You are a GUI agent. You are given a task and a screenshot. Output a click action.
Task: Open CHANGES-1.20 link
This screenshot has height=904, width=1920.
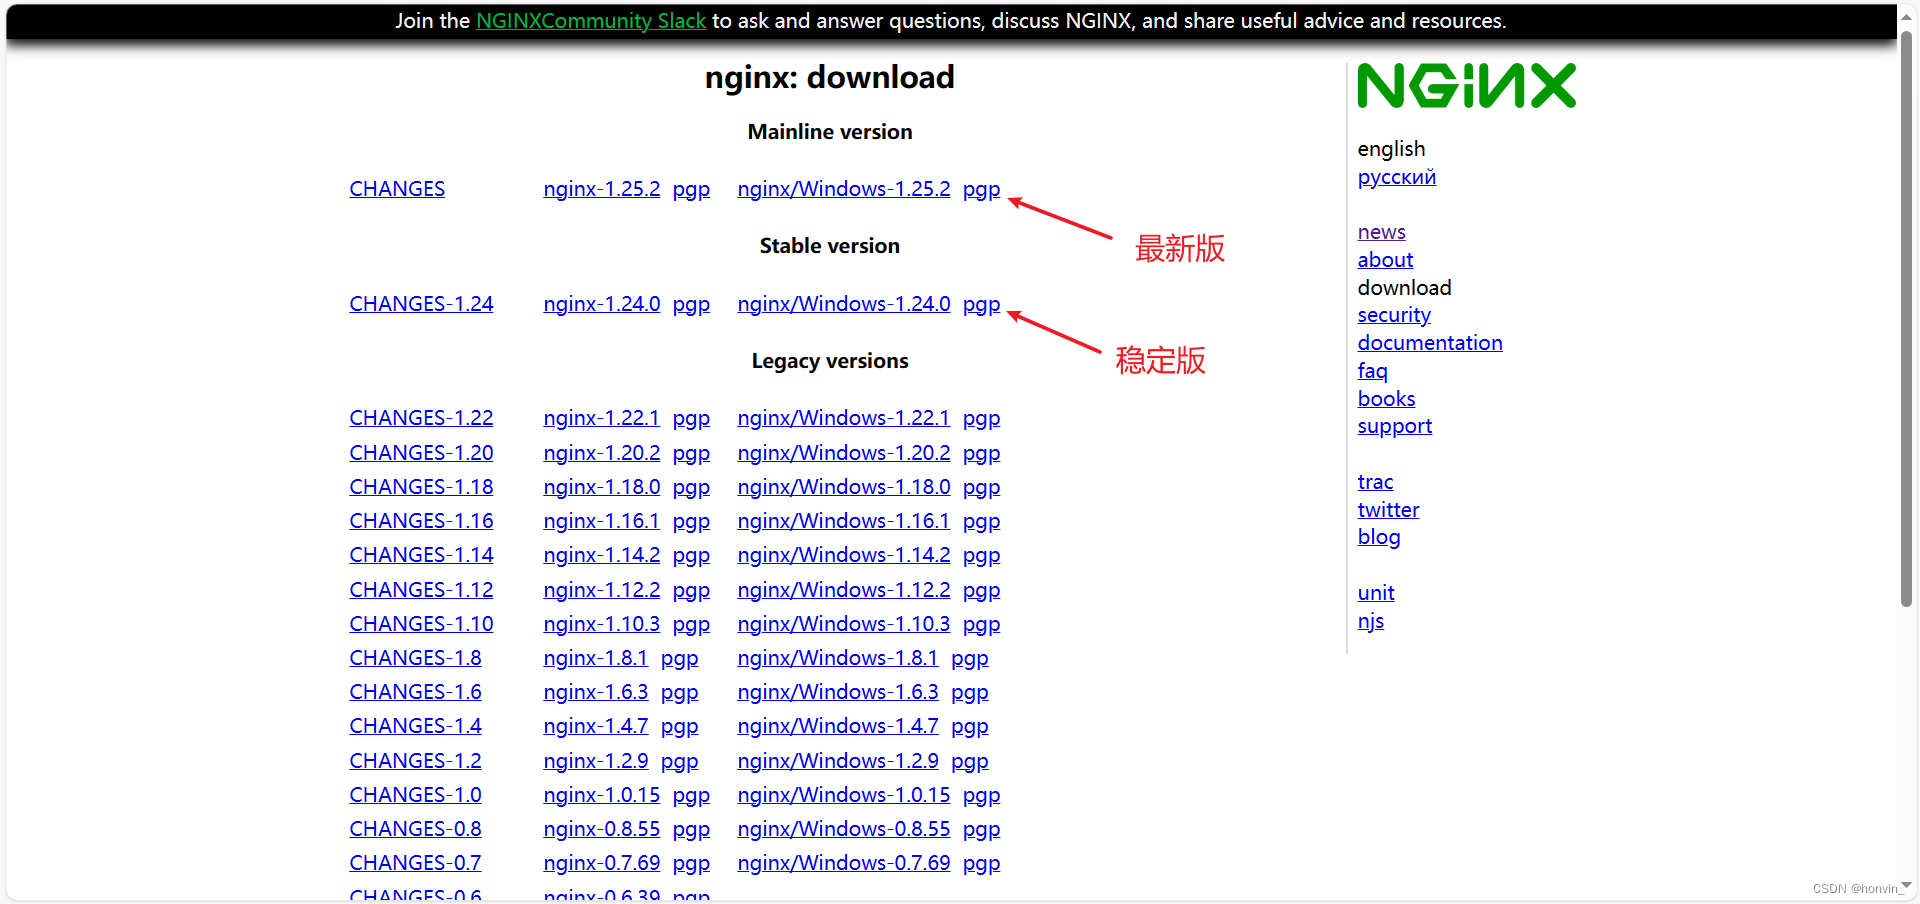tap(421, 453)
